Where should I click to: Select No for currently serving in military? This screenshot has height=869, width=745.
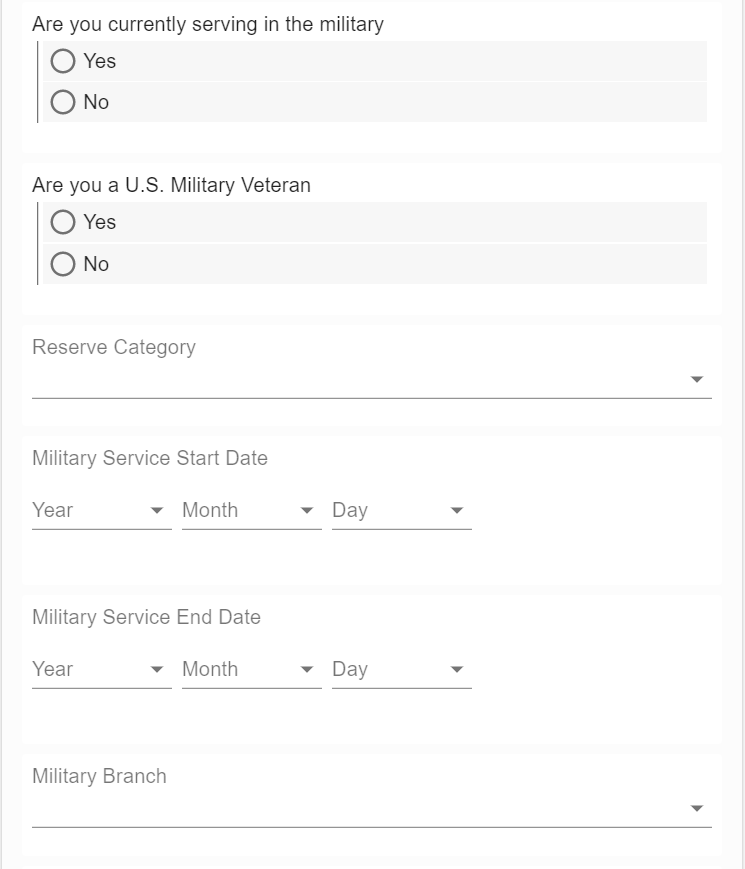pos(63,102)
